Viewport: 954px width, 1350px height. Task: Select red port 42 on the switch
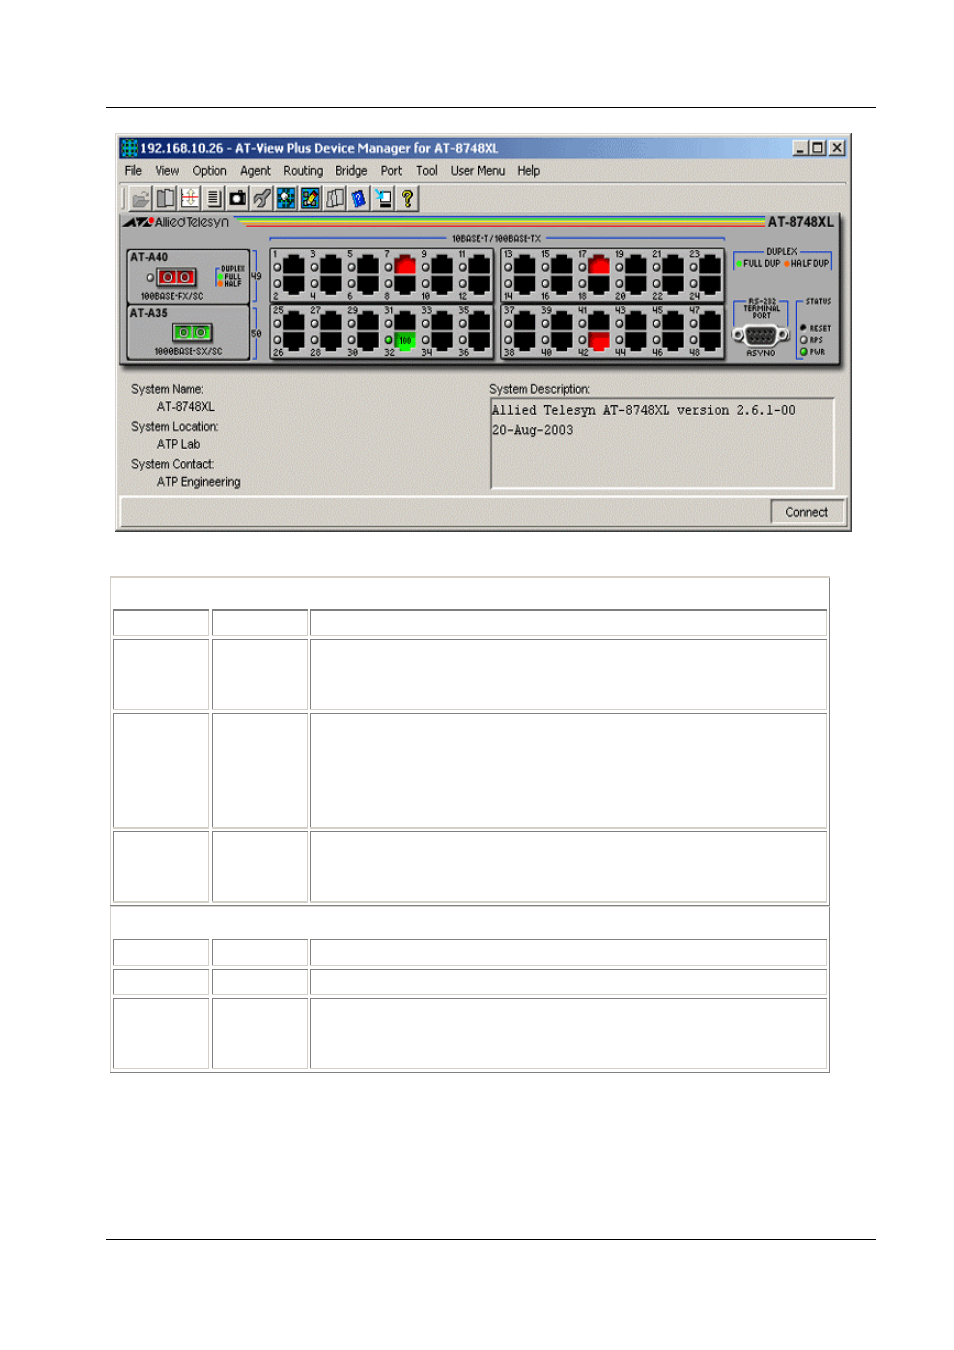(x=598, y=340)
